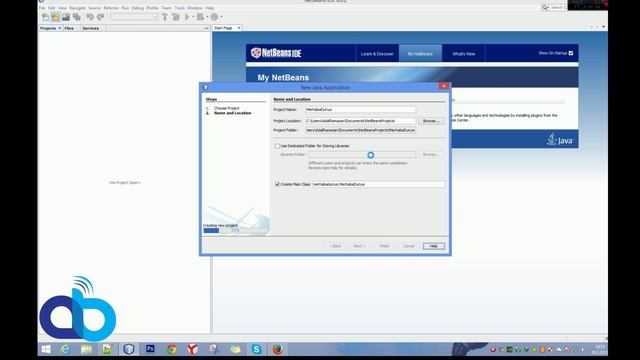640x360 pixels.
Task: Open the Edit menu
Action: (x=51, y=8)
